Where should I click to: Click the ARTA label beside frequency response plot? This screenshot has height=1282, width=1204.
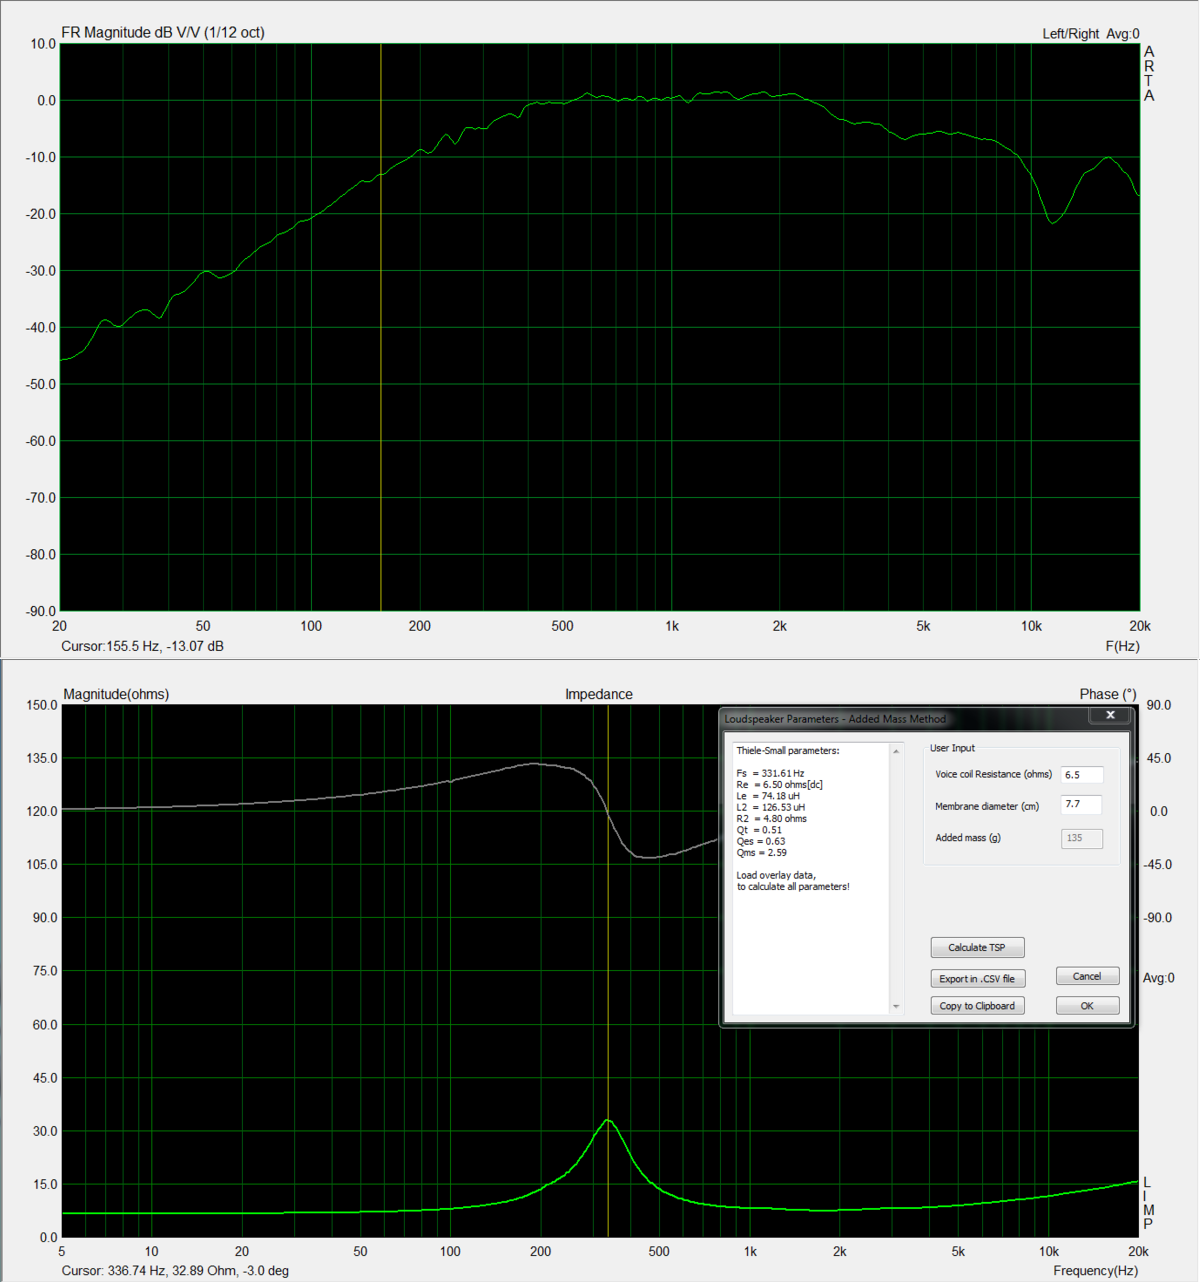point(1149,74)
